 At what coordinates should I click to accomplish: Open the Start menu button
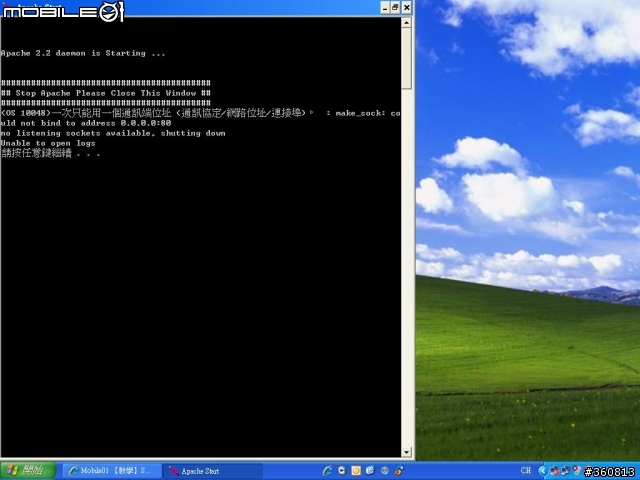click(28, 471)
